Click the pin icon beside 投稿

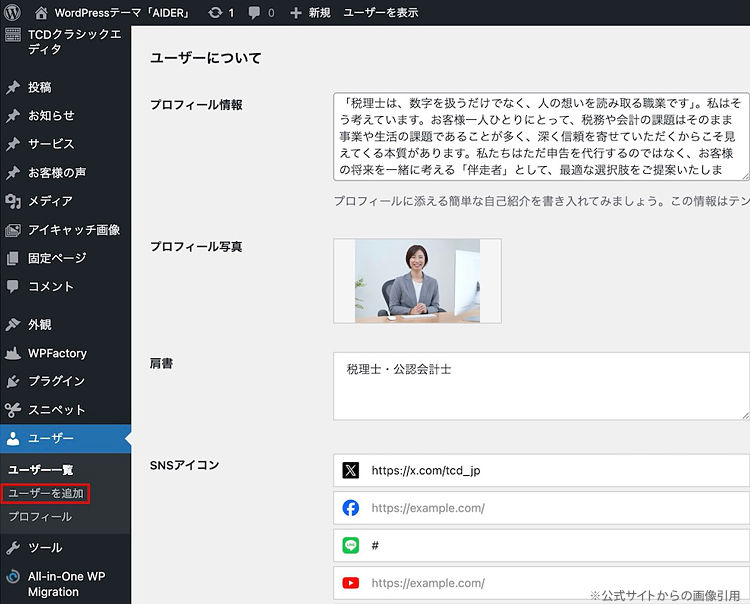pos(13,88)
